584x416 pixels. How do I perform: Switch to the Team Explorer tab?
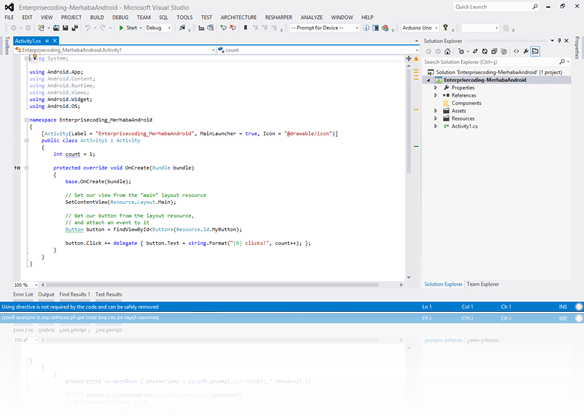tap(483, 284)
